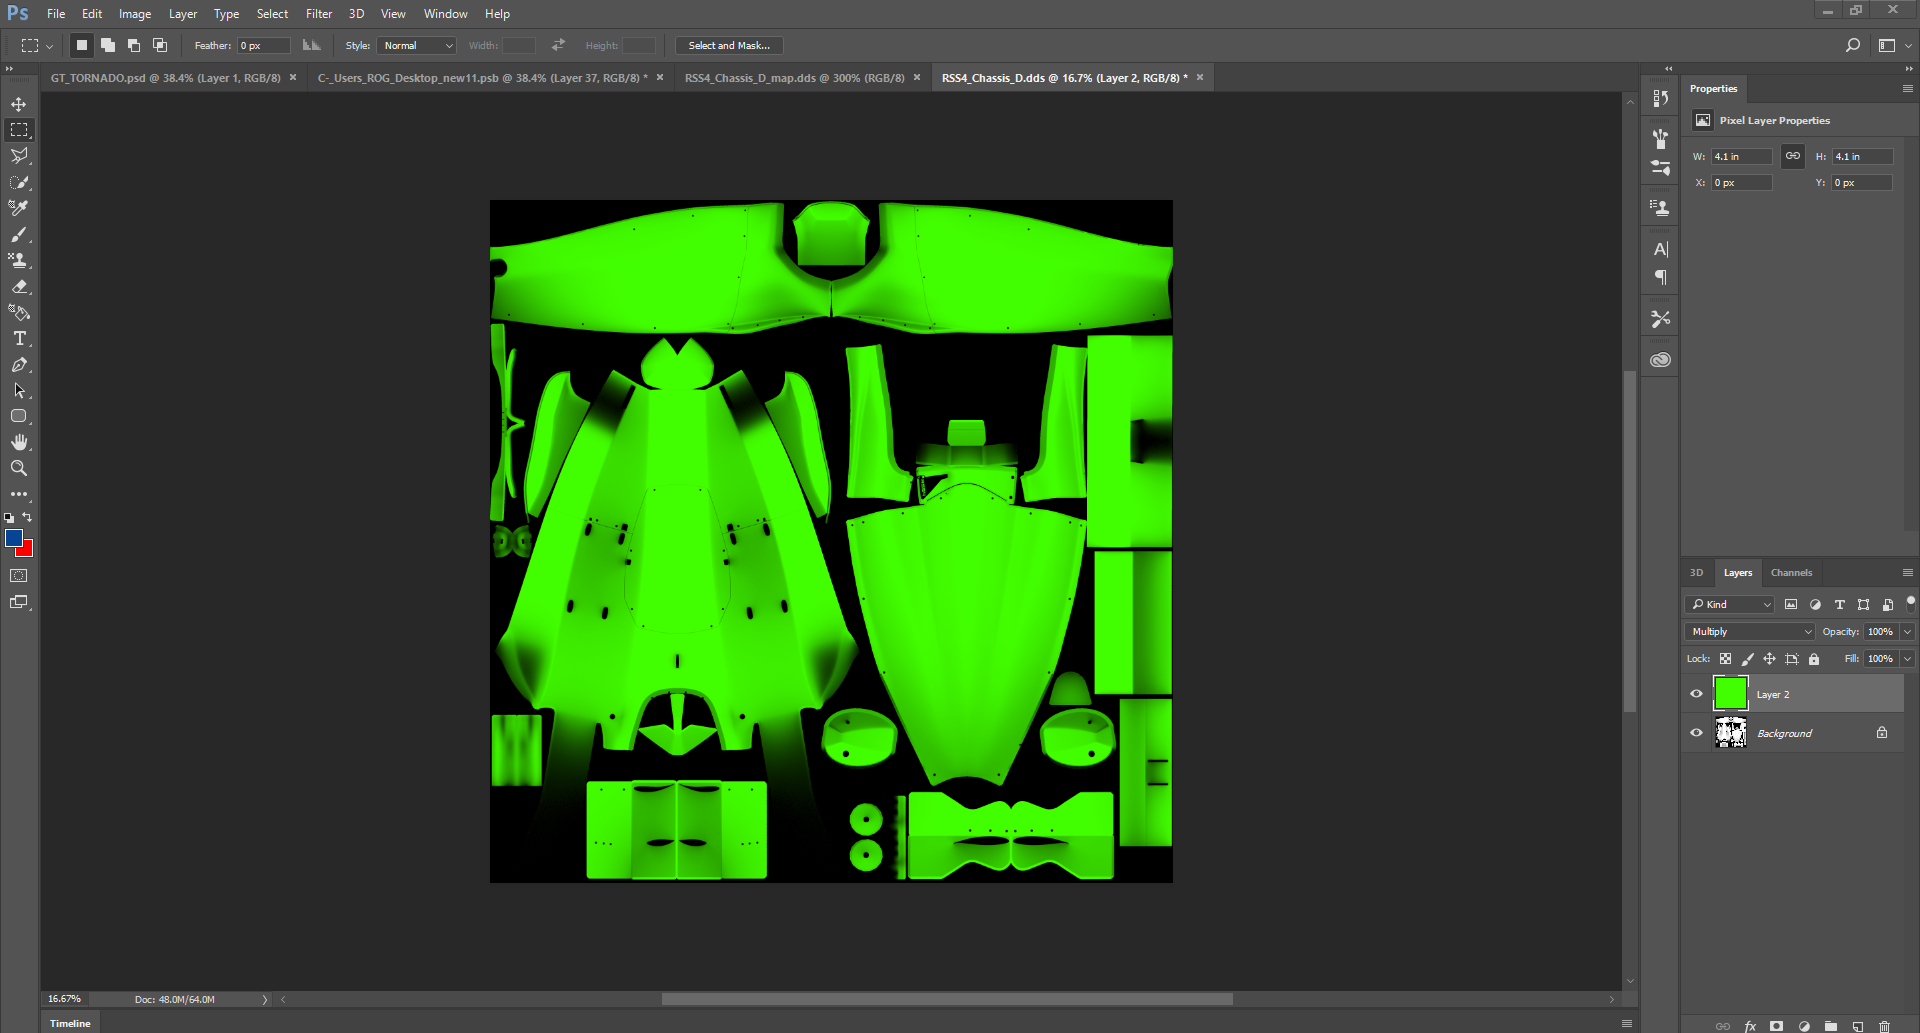Select the Zoom tool
This screenshot has height=1033, width=1920.
point(19,468)
